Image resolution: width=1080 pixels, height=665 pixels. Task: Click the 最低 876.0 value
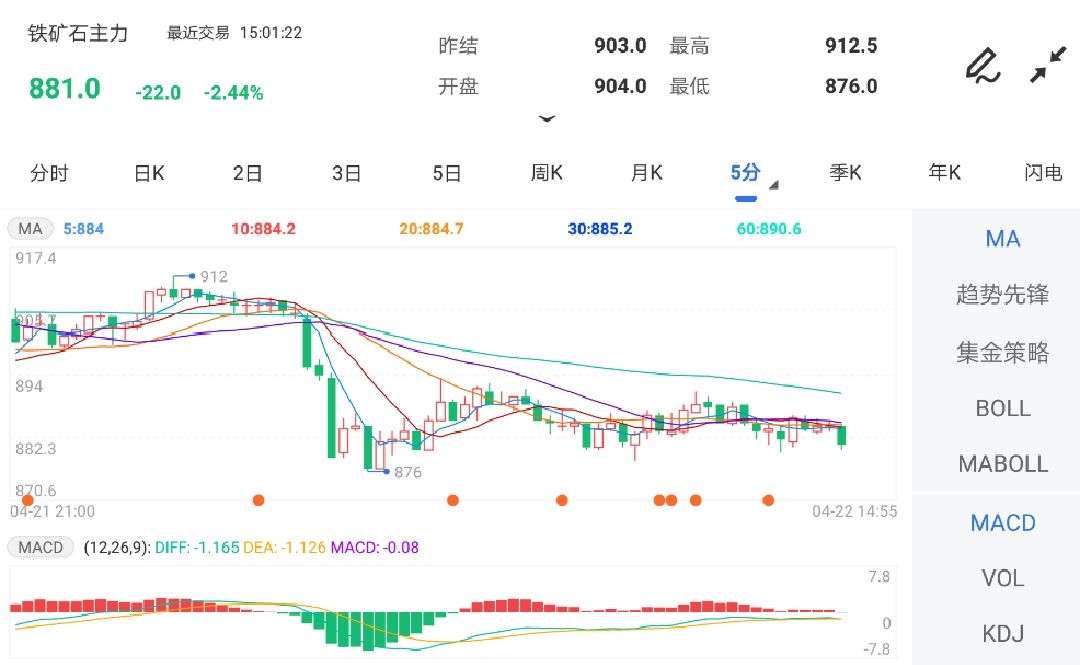tap(851, 87)
